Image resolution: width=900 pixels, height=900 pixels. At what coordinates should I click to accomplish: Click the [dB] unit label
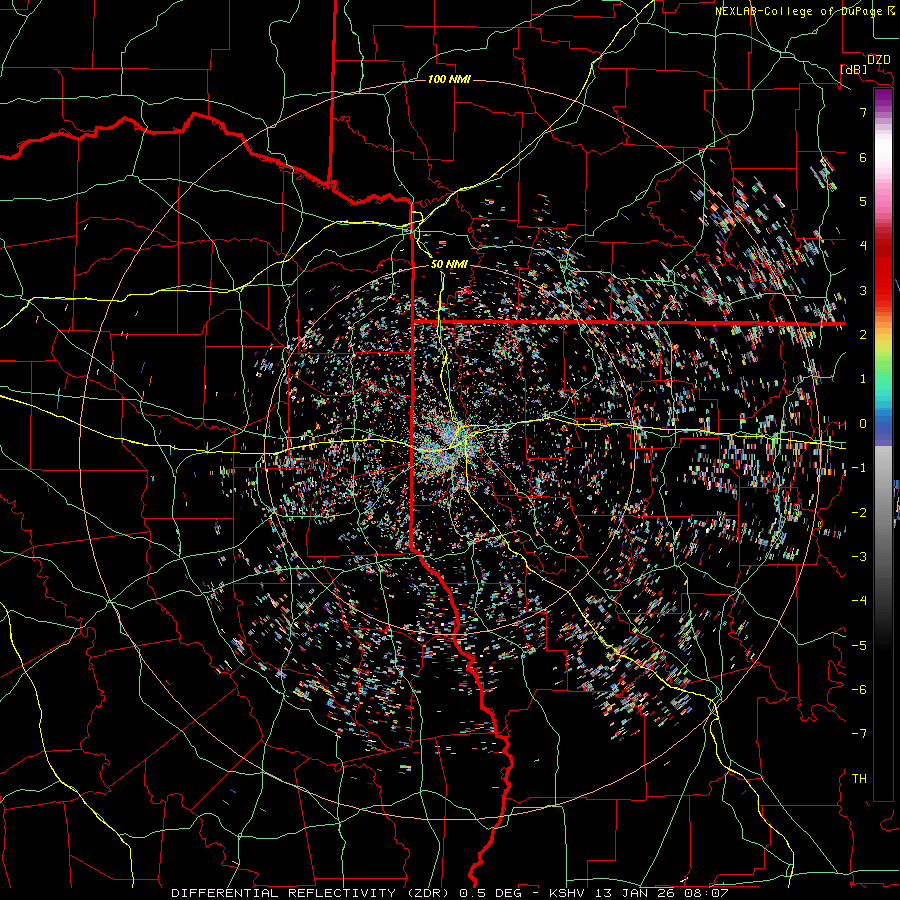[853, 69]
